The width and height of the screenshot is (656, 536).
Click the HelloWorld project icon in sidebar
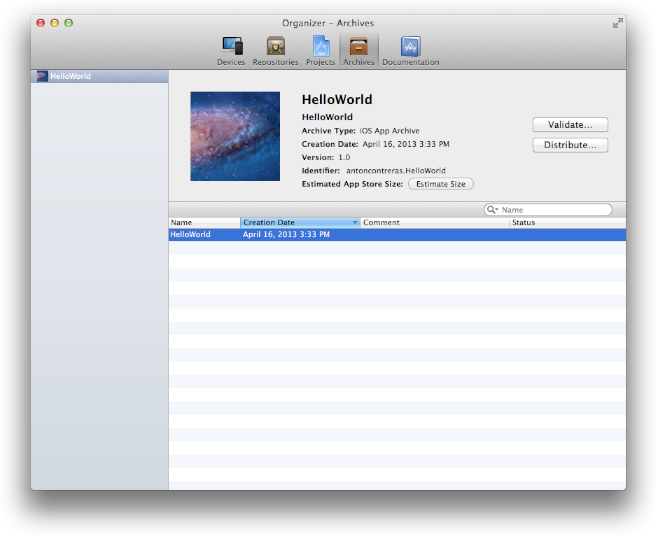tap(42, 76)
